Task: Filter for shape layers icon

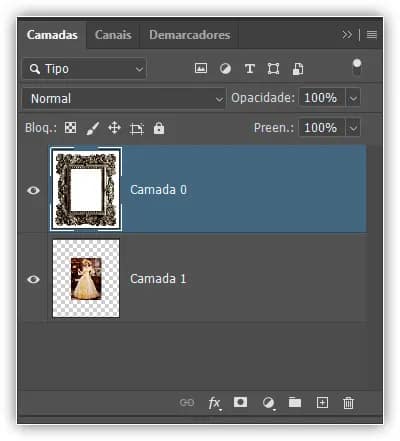Action: [x=273, y=69]
